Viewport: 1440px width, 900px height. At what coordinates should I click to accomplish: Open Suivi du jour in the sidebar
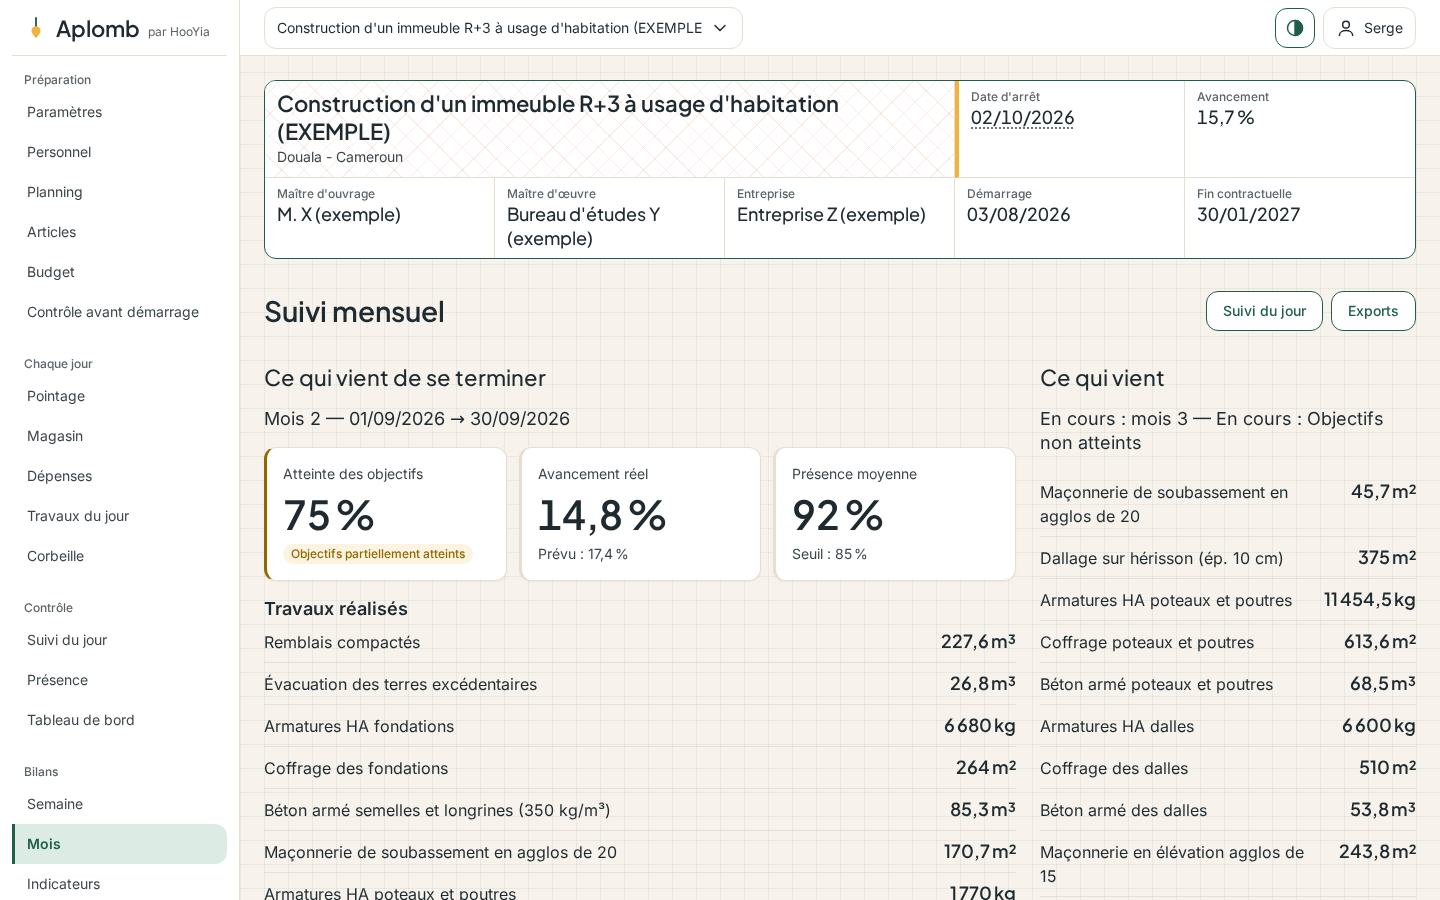click(x=119, y=640)
